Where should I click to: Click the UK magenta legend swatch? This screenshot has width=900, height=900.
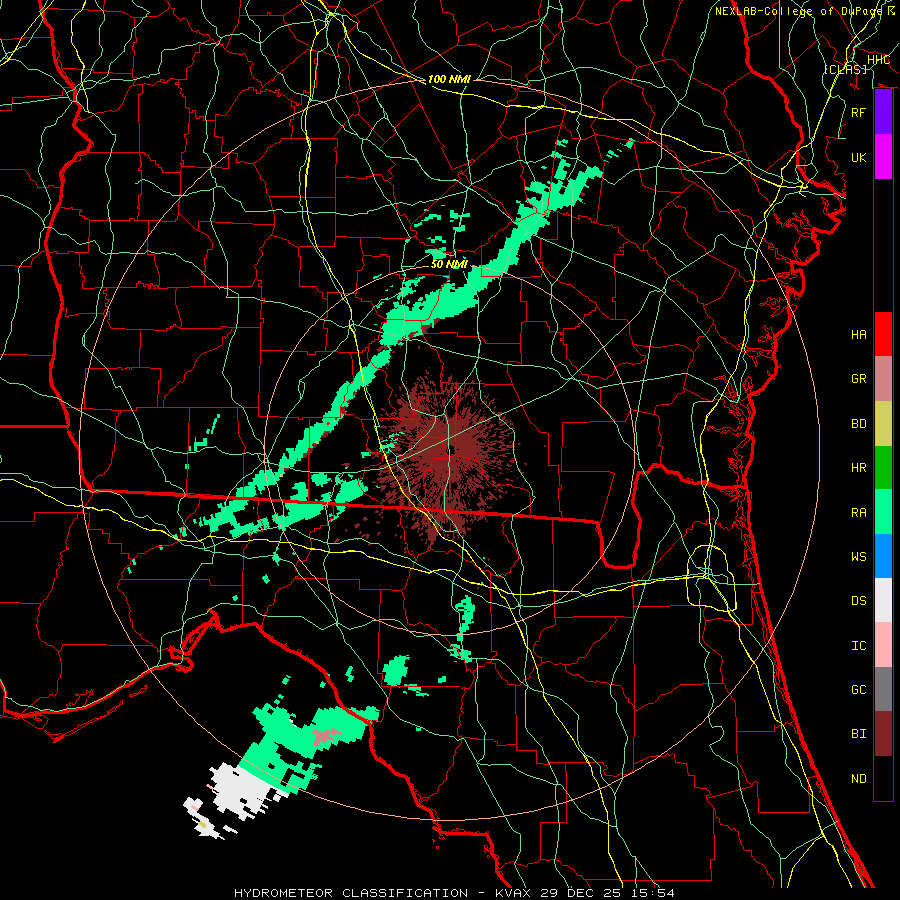pos(883,157)
